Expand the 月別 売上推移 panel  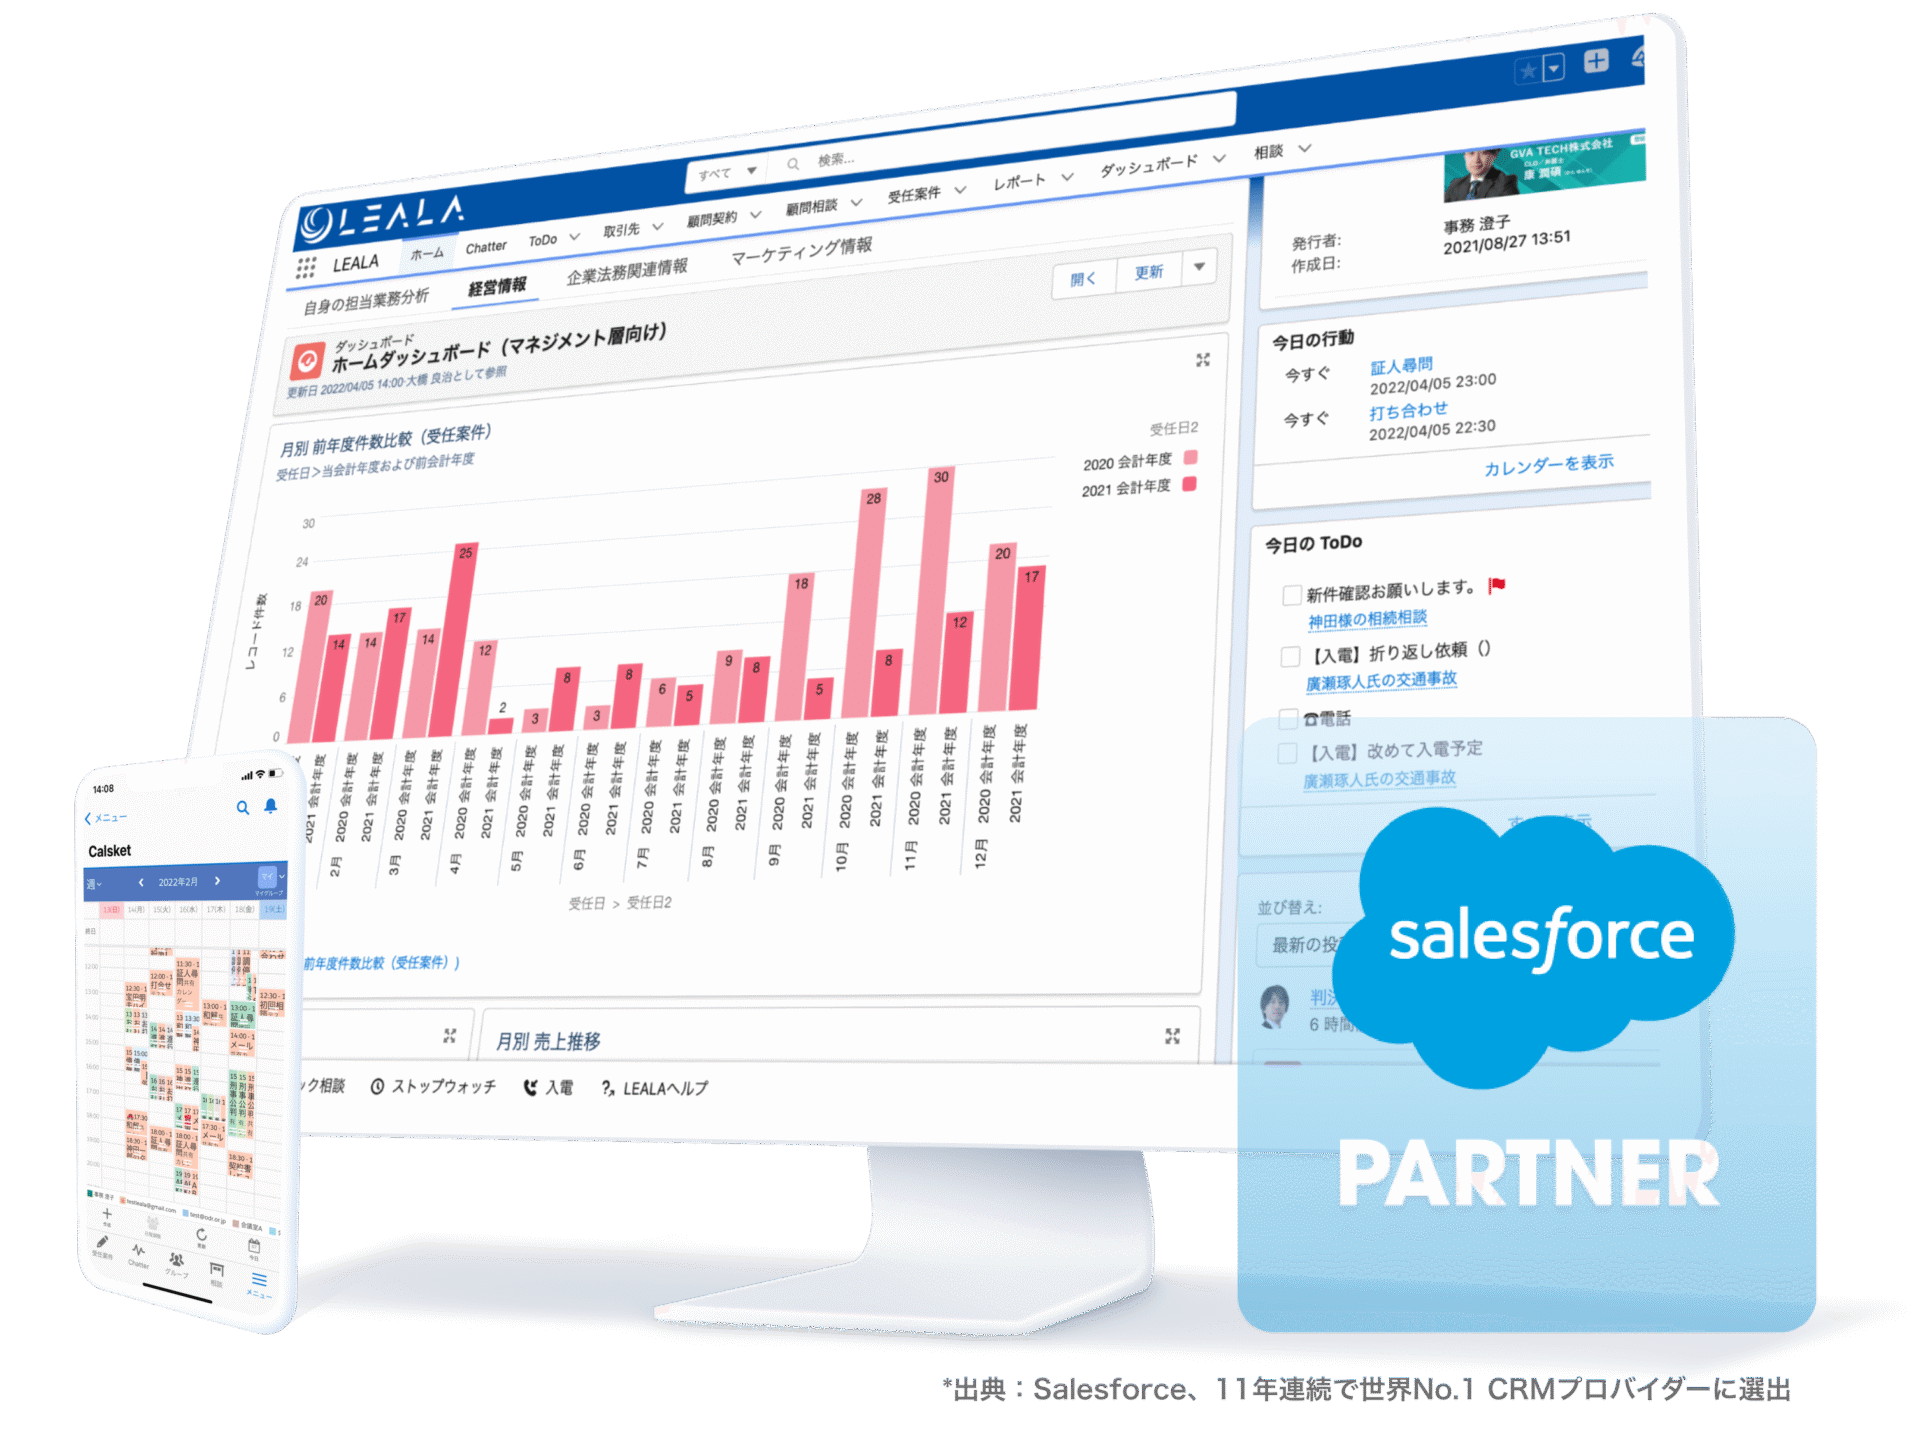pos(1172,1036)
